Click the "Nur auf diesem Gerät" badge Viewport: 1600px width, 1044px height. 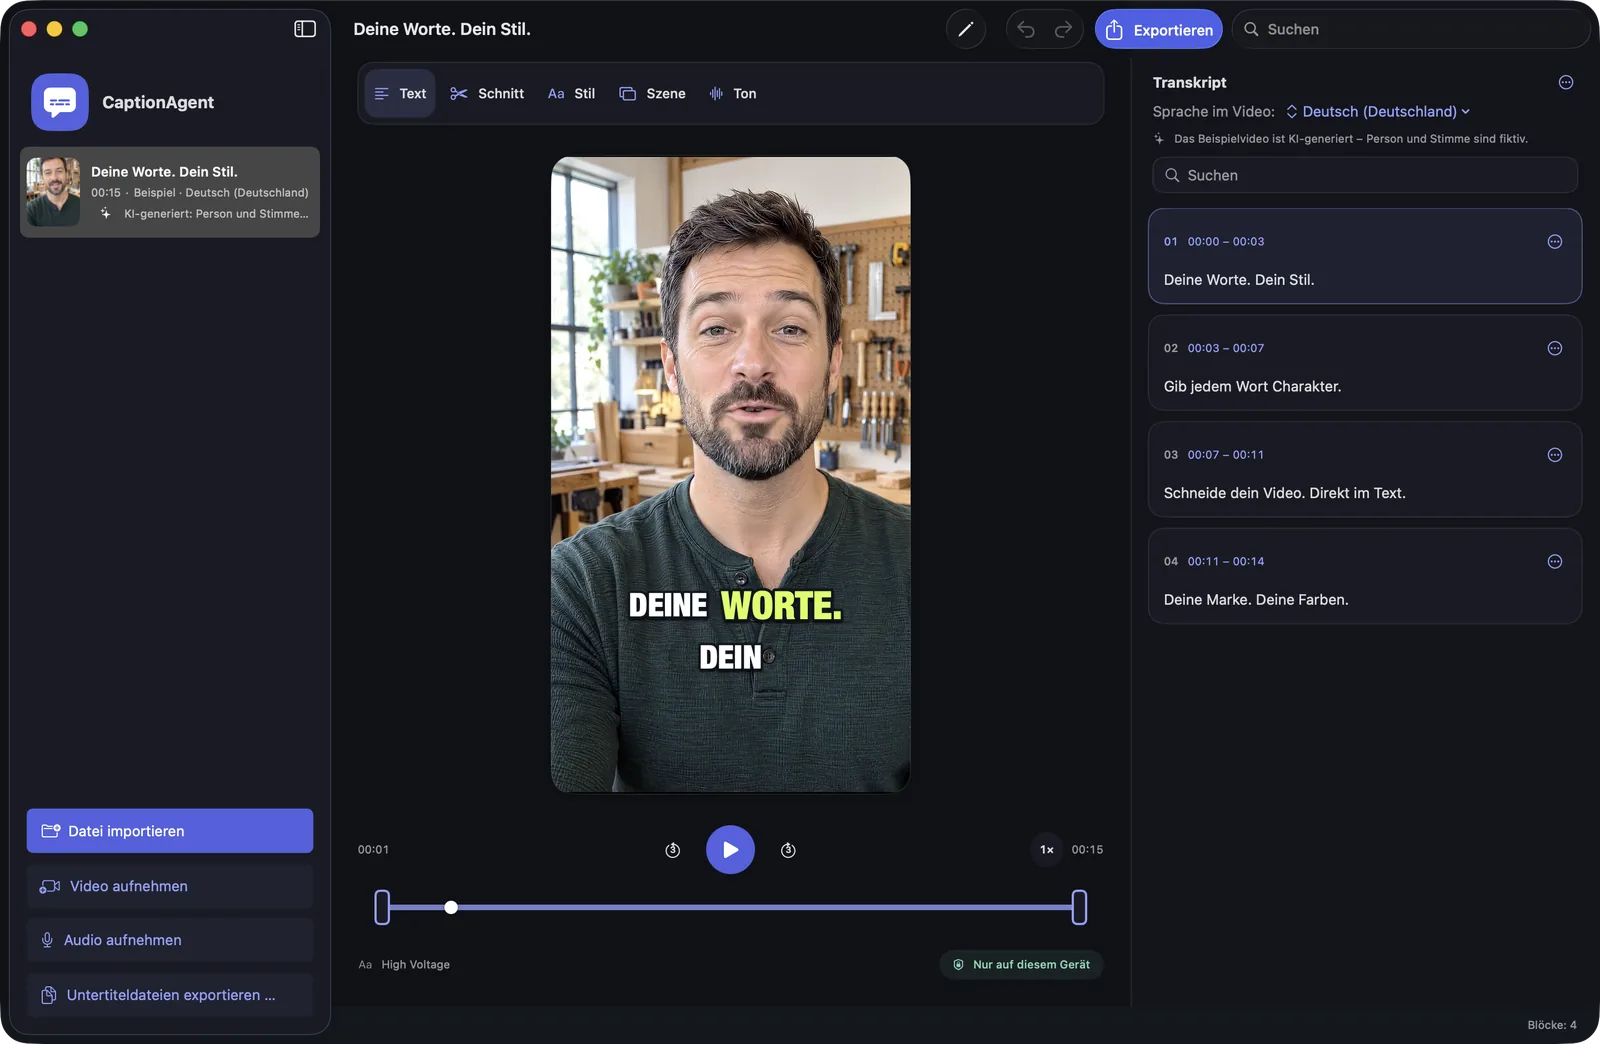coord(1021,964)
